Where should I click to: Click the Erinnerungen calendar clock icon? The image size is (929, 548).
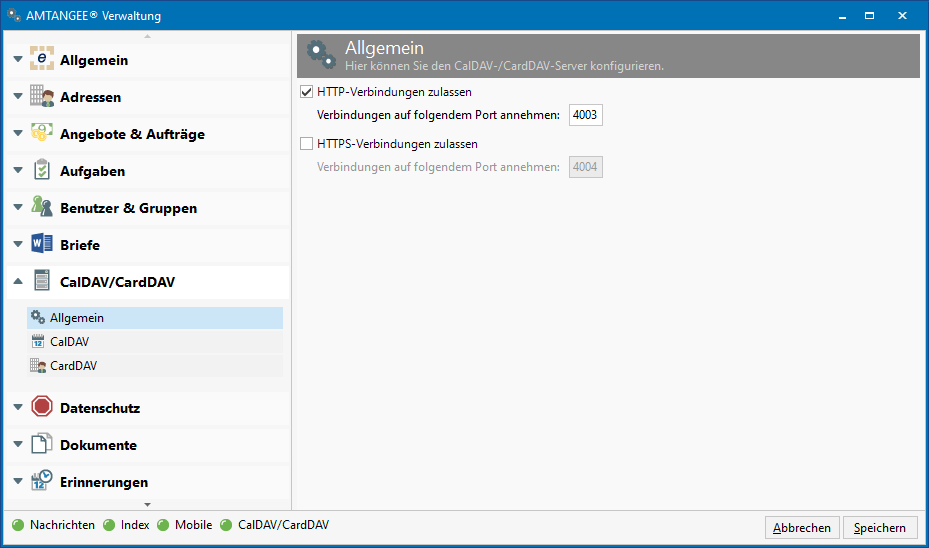coord(41,480)
